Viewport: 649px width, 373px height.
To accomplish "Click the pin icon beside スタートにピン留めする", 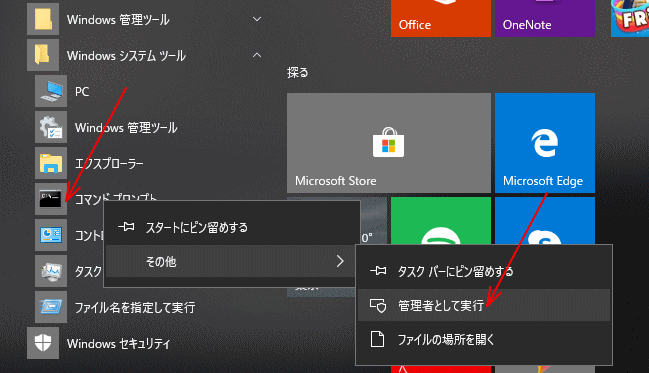I will click(x=126, y=227).
